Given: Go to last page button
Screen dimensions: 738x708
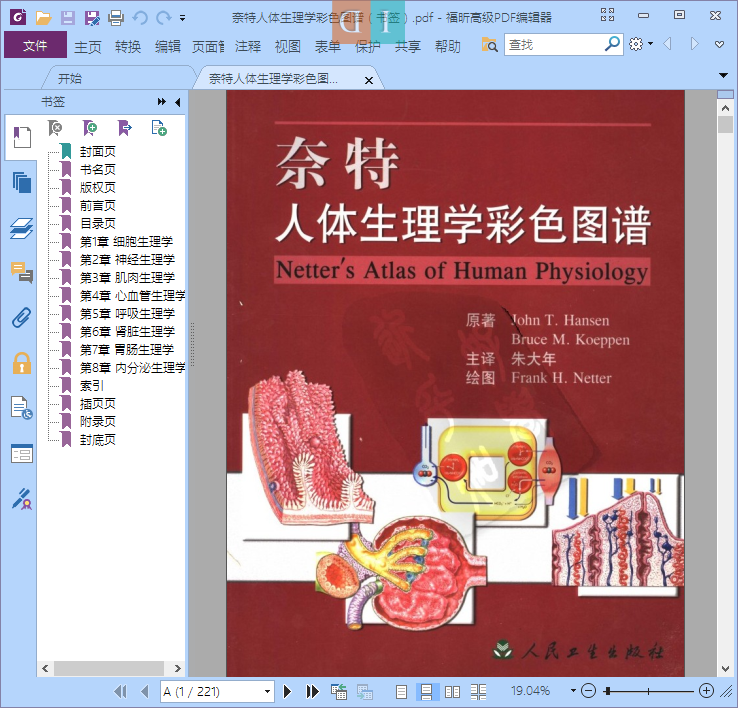Looking at the screenshot, I should (x=312, y=692).
